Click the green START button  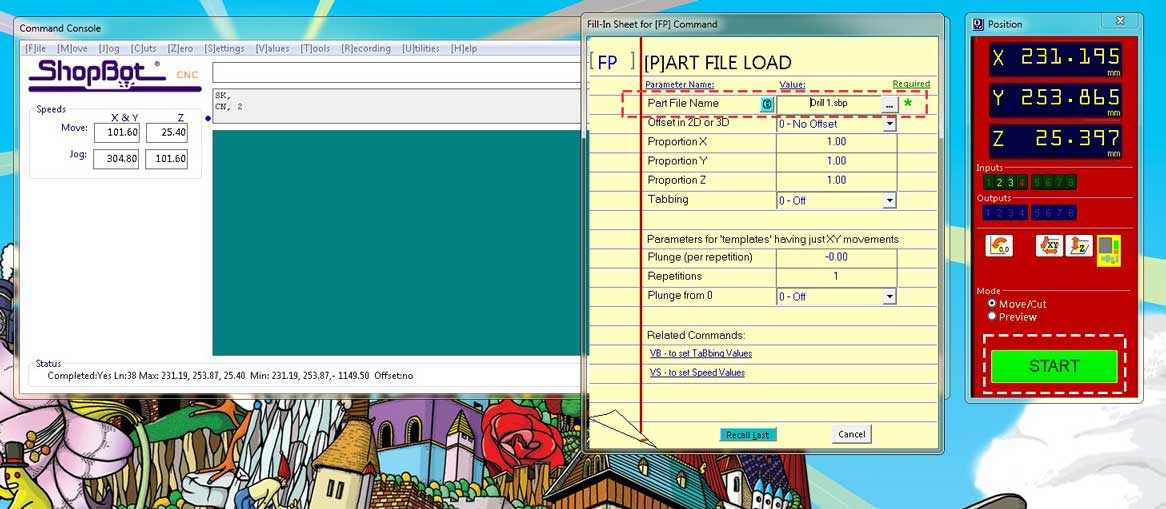click(1054, 366)
